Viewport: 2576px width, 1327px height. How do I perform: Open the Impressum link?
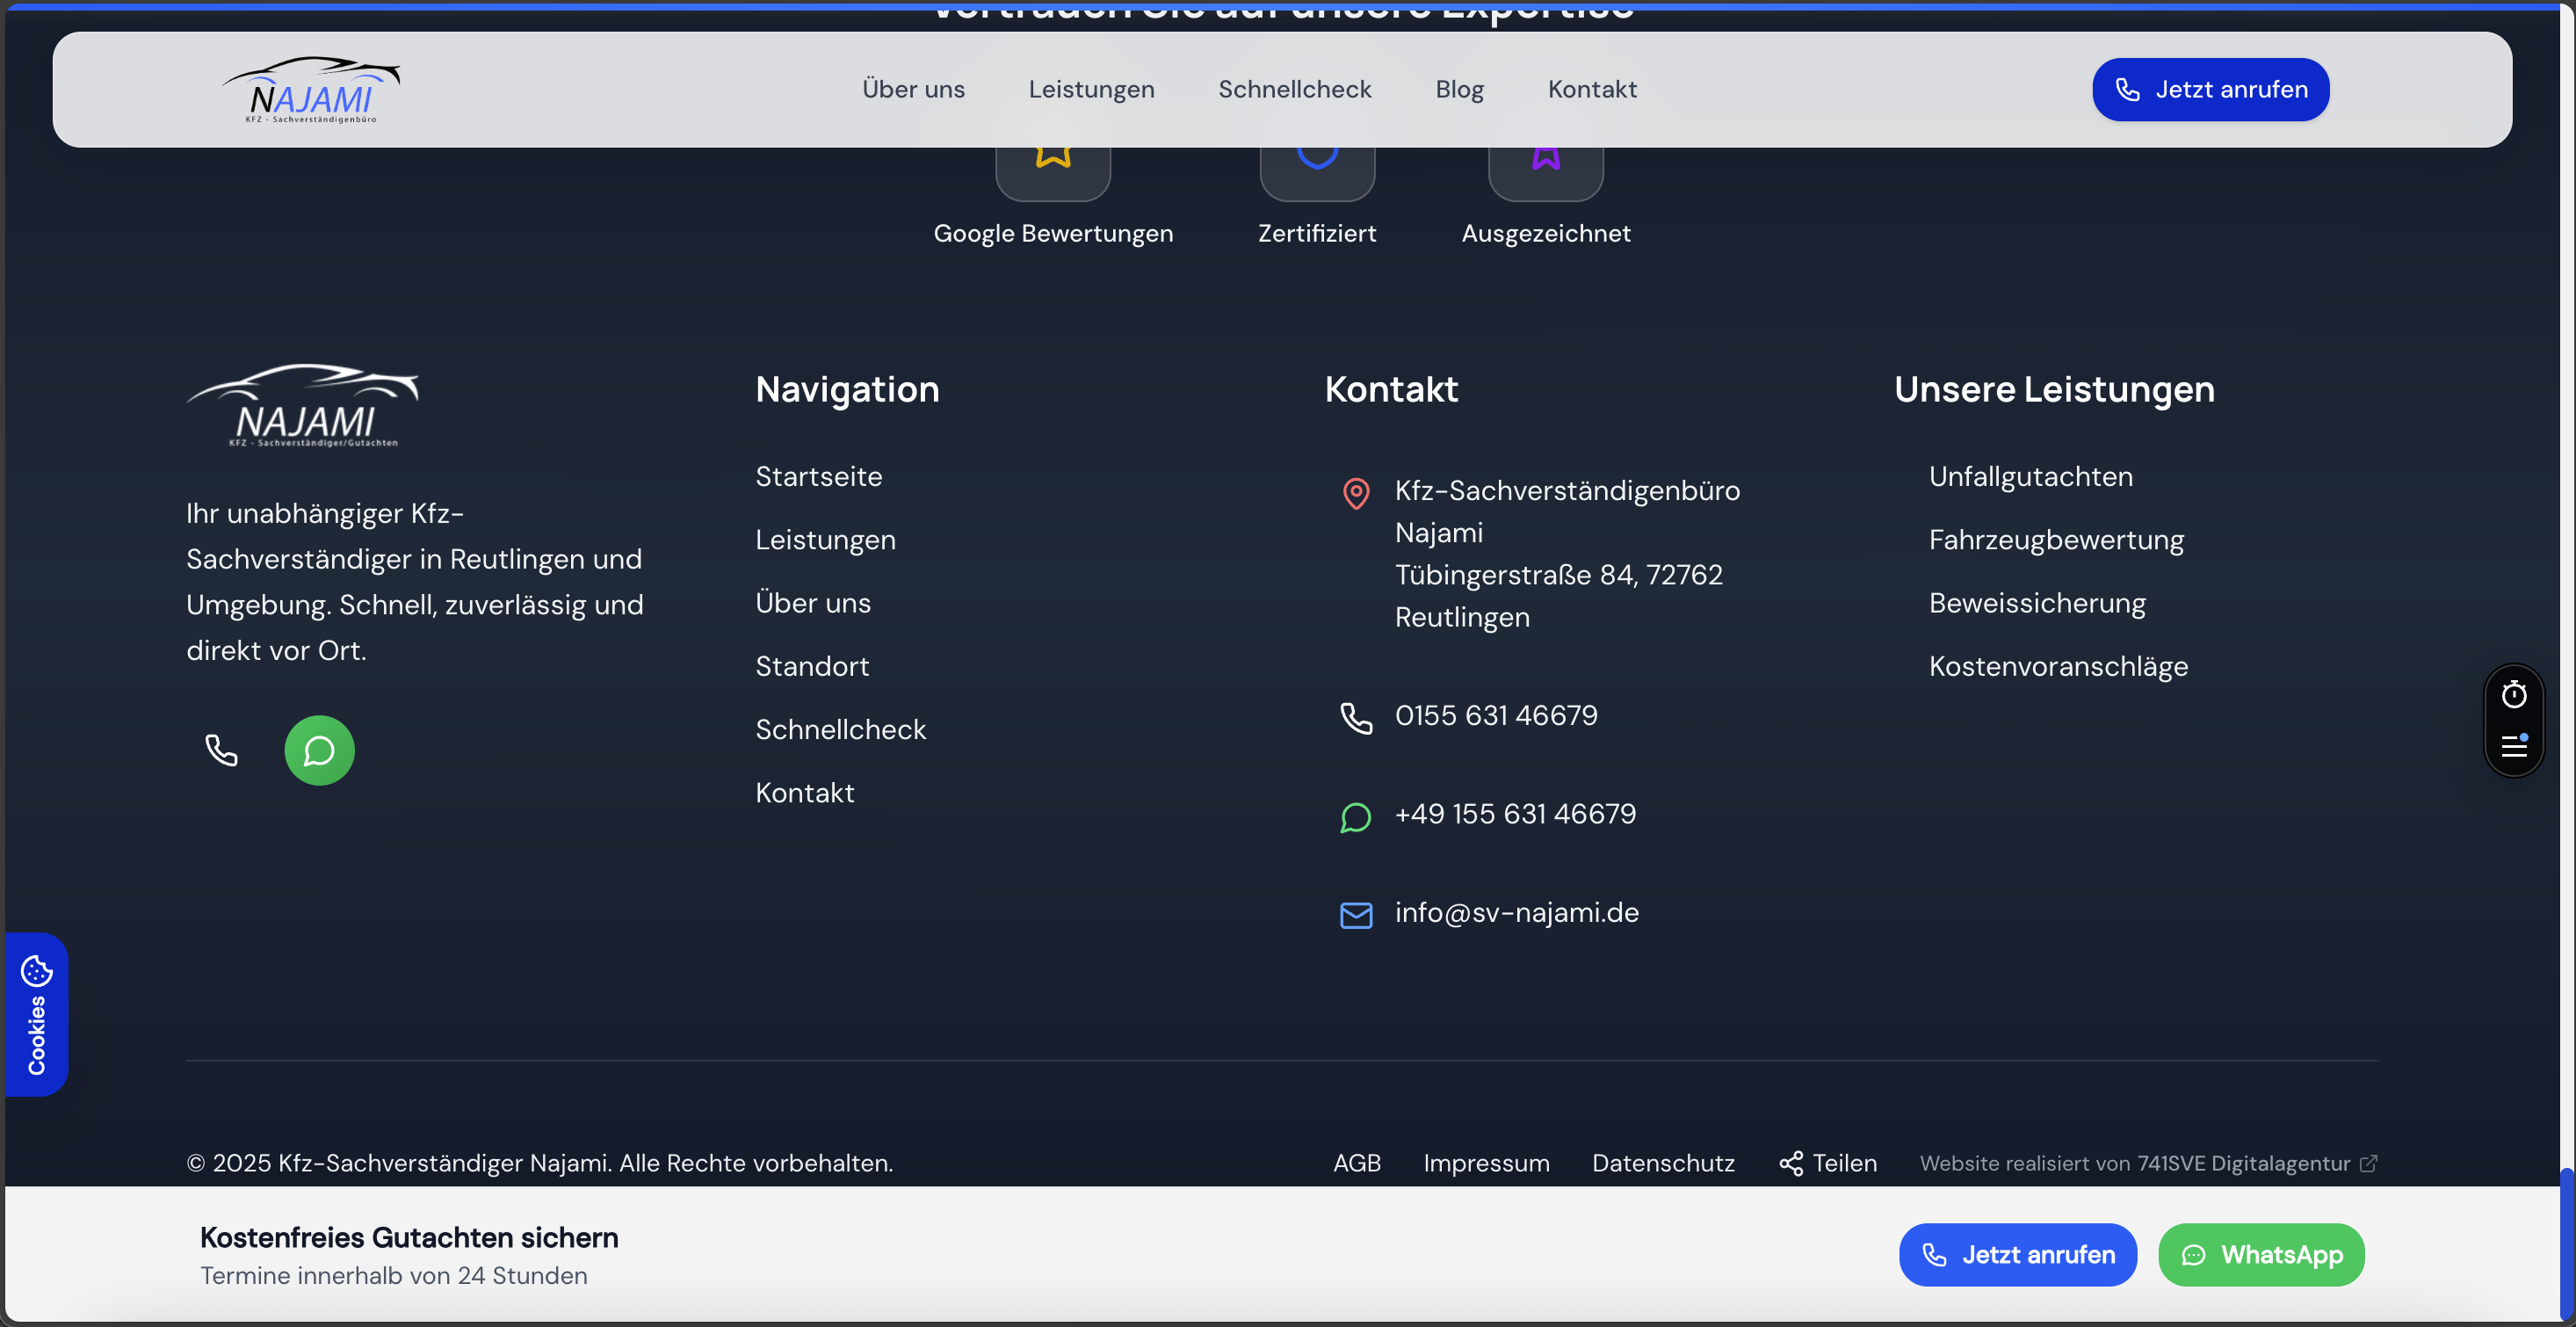coord(1486,1163)
